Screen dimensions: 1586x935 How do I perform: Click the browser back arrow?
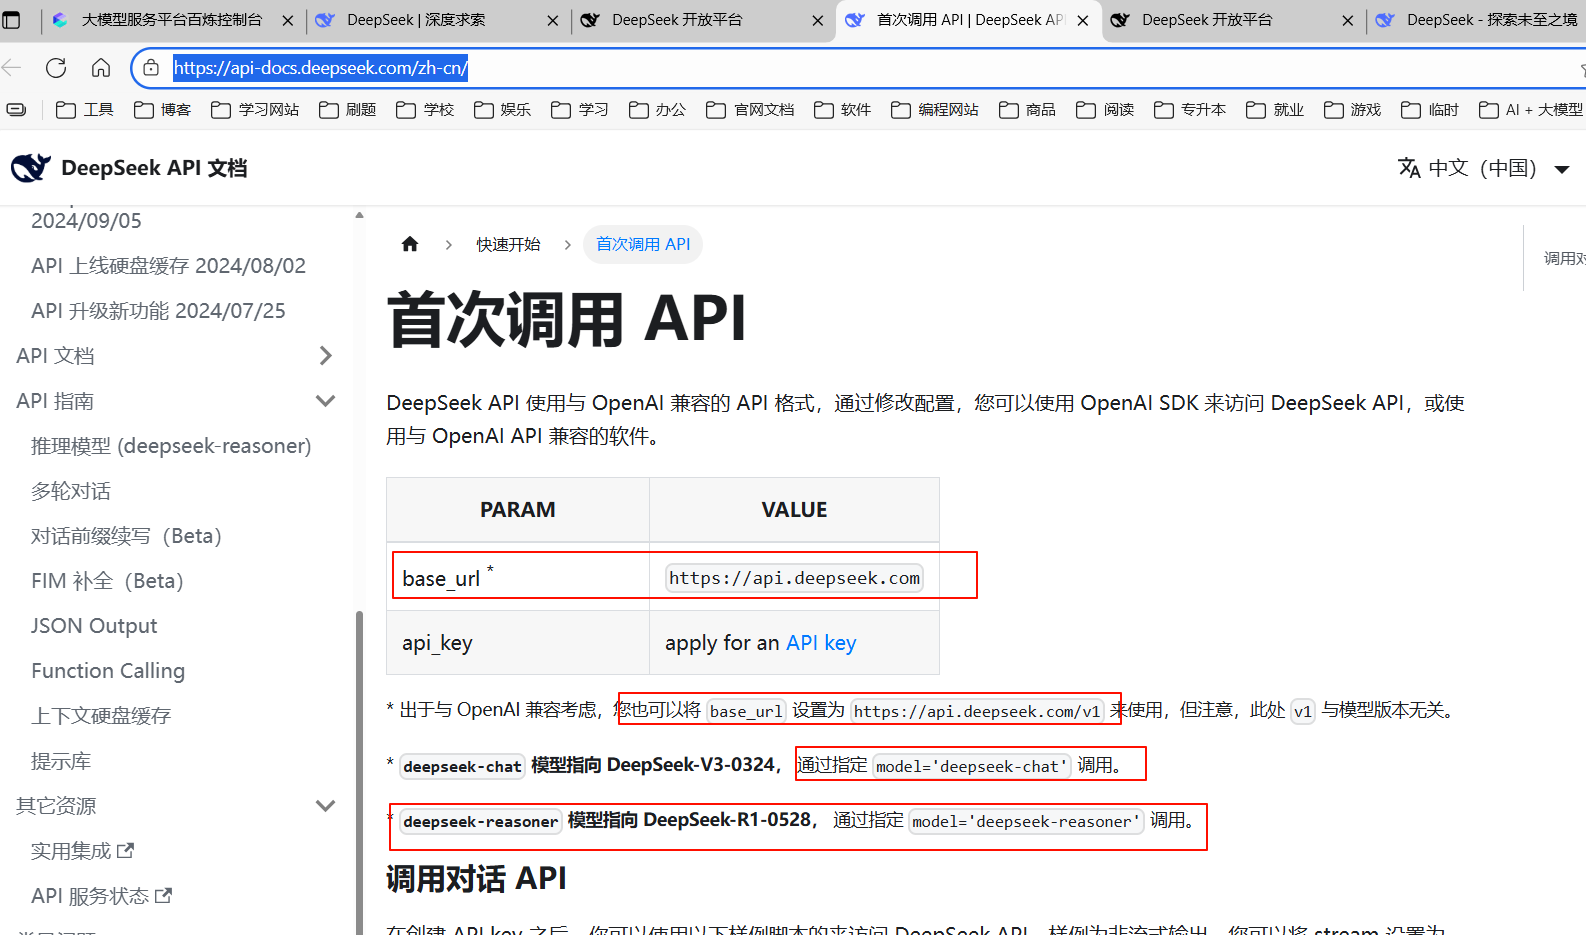coord(12,68)
